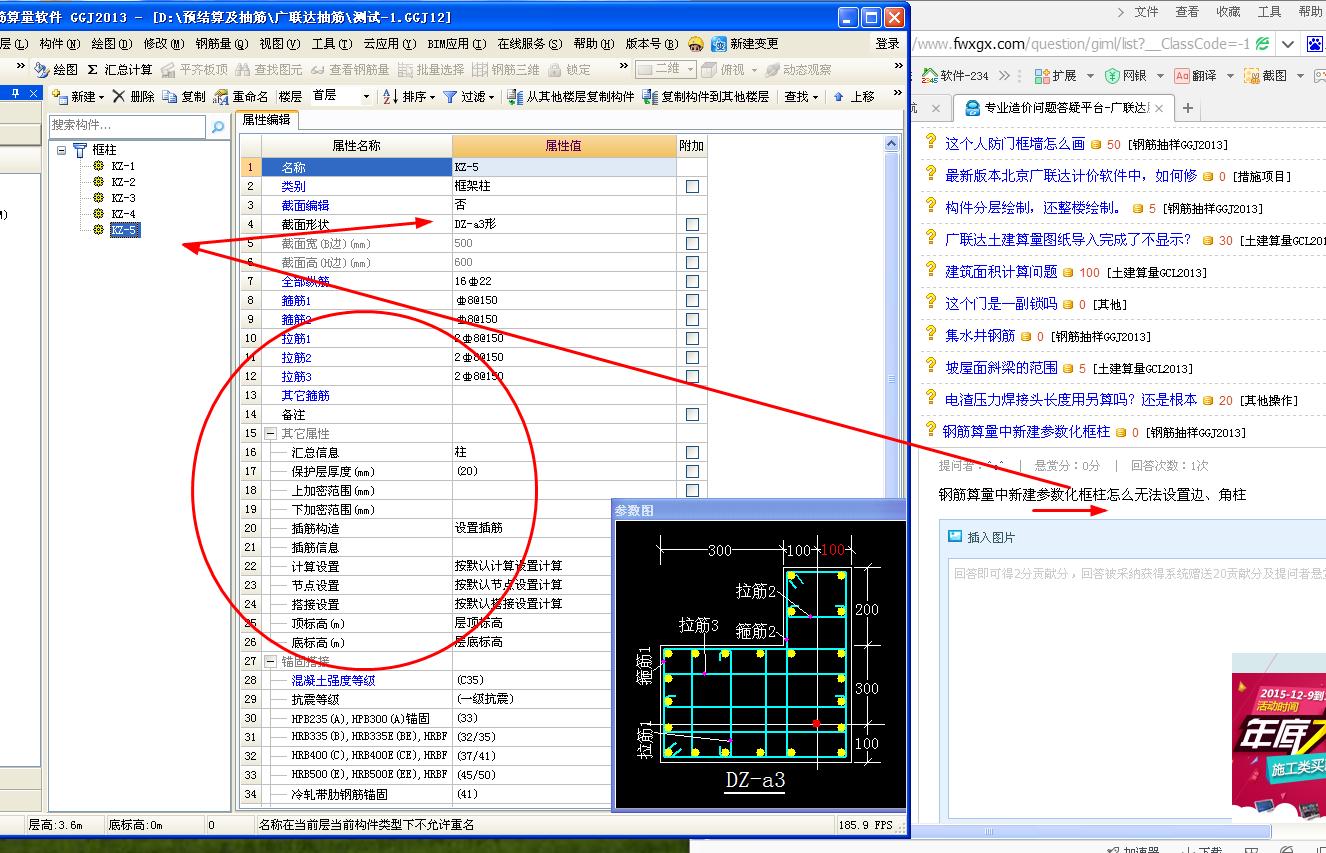
Task: Click the 网银 shield icon in the browser
Action: (x=1112, y=75)
